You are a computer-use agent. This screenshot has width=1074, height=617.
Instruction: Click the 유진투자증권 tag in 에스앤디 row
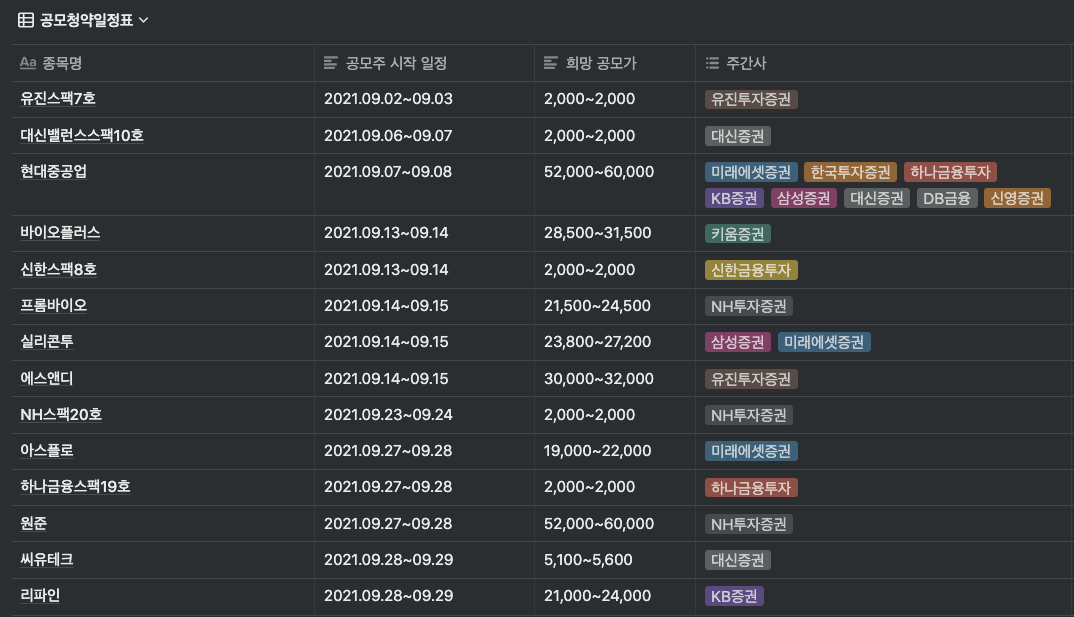pos(751,379)
